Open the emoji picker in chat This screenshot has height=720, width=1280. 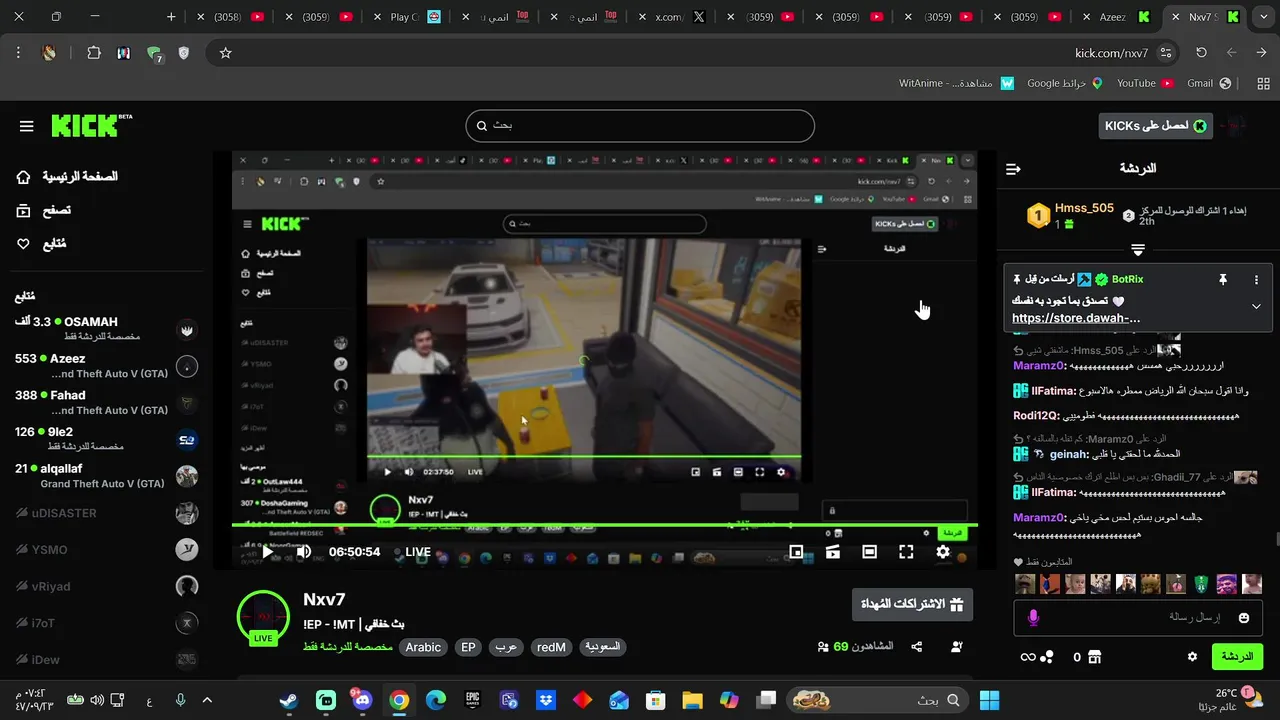pyautogui.click(x=1244, y=618)
